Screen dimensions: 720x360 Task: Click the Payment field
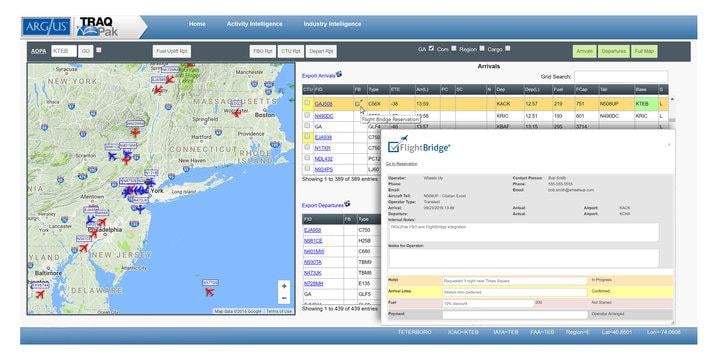(515, 315)
